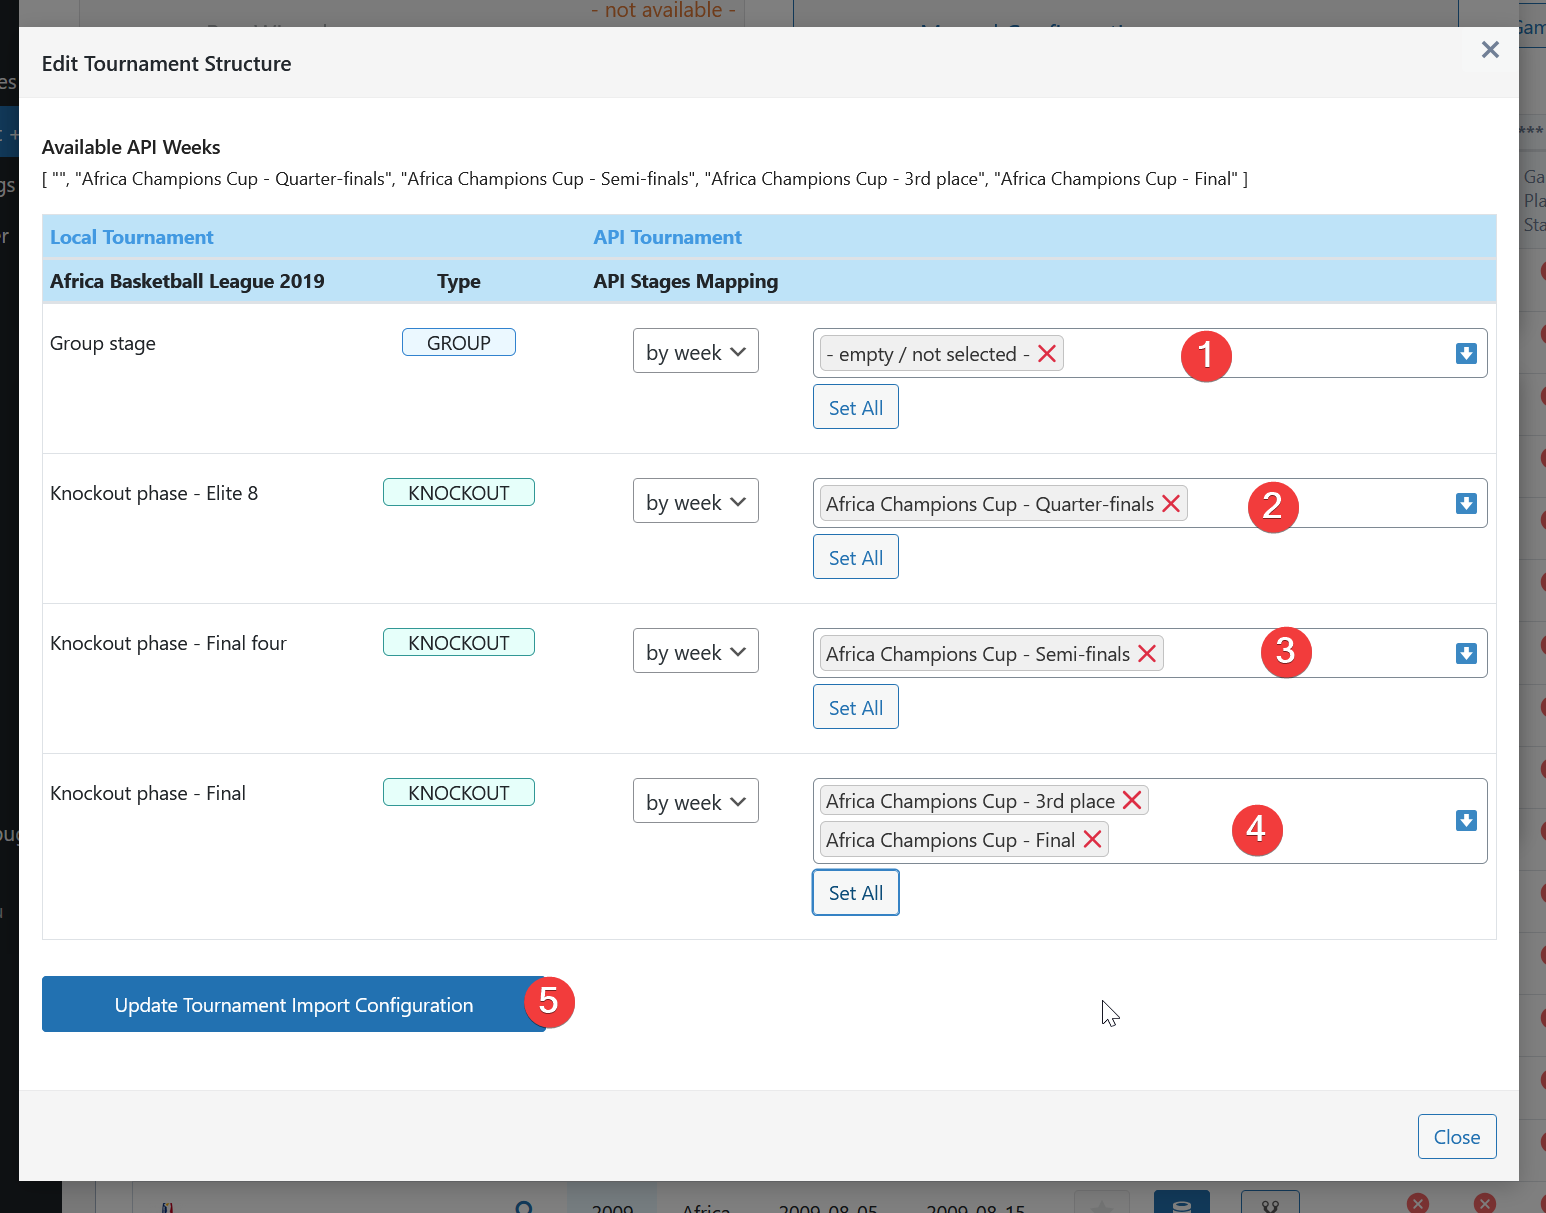Open the Final four weeks list arrow
The height and width of the screenshot is (1213, 1546).
[1466, 653]
